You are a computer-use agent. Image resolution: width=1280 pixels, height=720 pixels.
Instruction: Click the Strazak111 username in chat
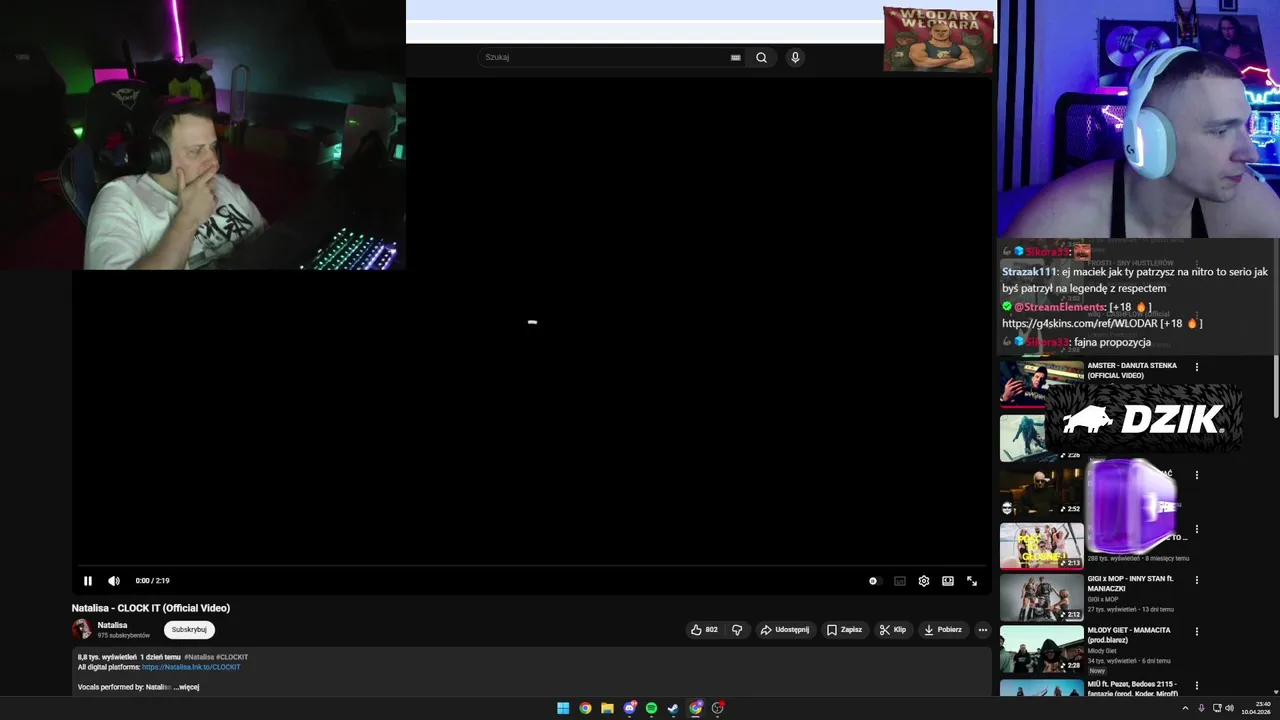[x=1029, y=272]
